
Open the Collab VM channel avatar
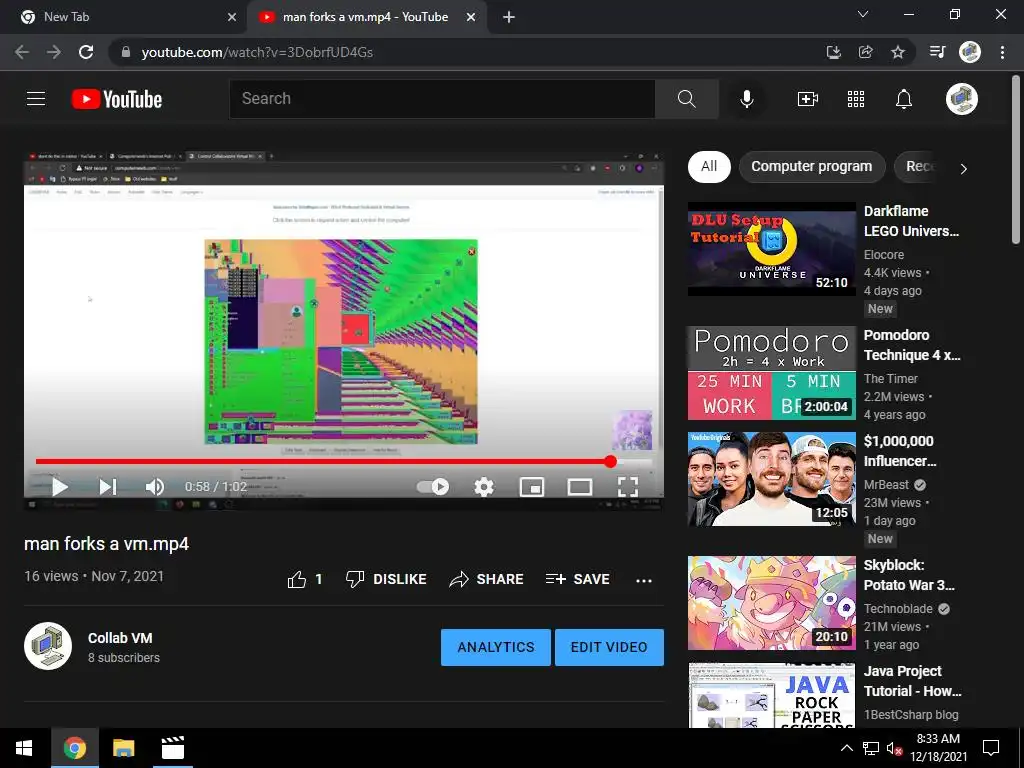coord(48,646)
